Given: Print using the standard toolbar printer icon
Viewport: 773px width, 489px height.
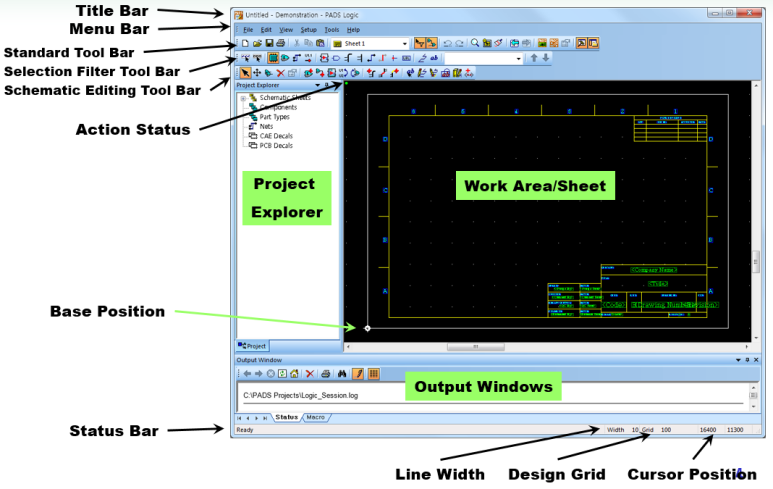Looking at the screenshot, I should click(281, 43).
